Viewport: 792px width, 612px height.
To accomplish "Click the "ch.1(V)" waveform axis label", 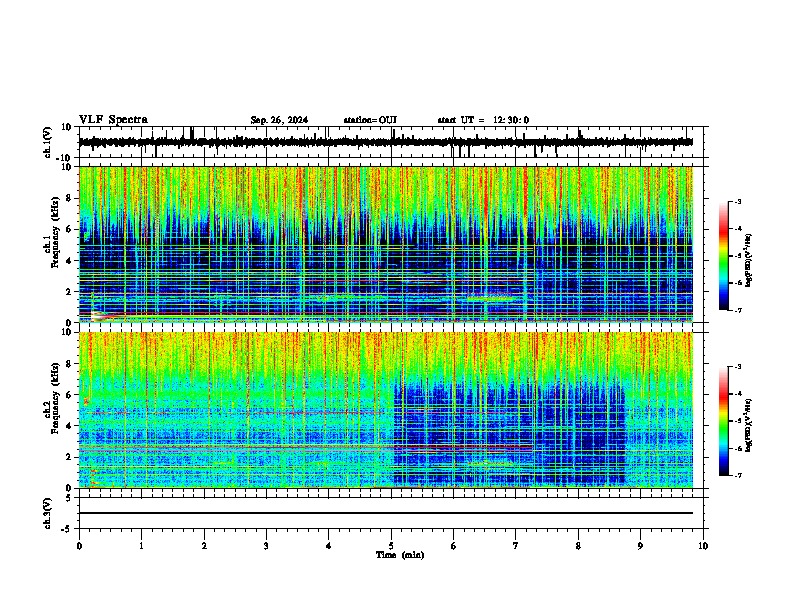I will click(48, 142).
